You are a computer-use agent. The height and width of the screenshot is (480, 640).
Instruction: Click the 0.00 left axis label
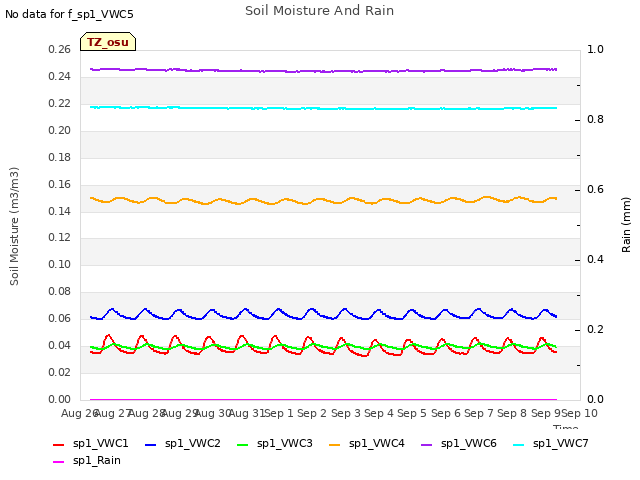click(x=60, y=399)
